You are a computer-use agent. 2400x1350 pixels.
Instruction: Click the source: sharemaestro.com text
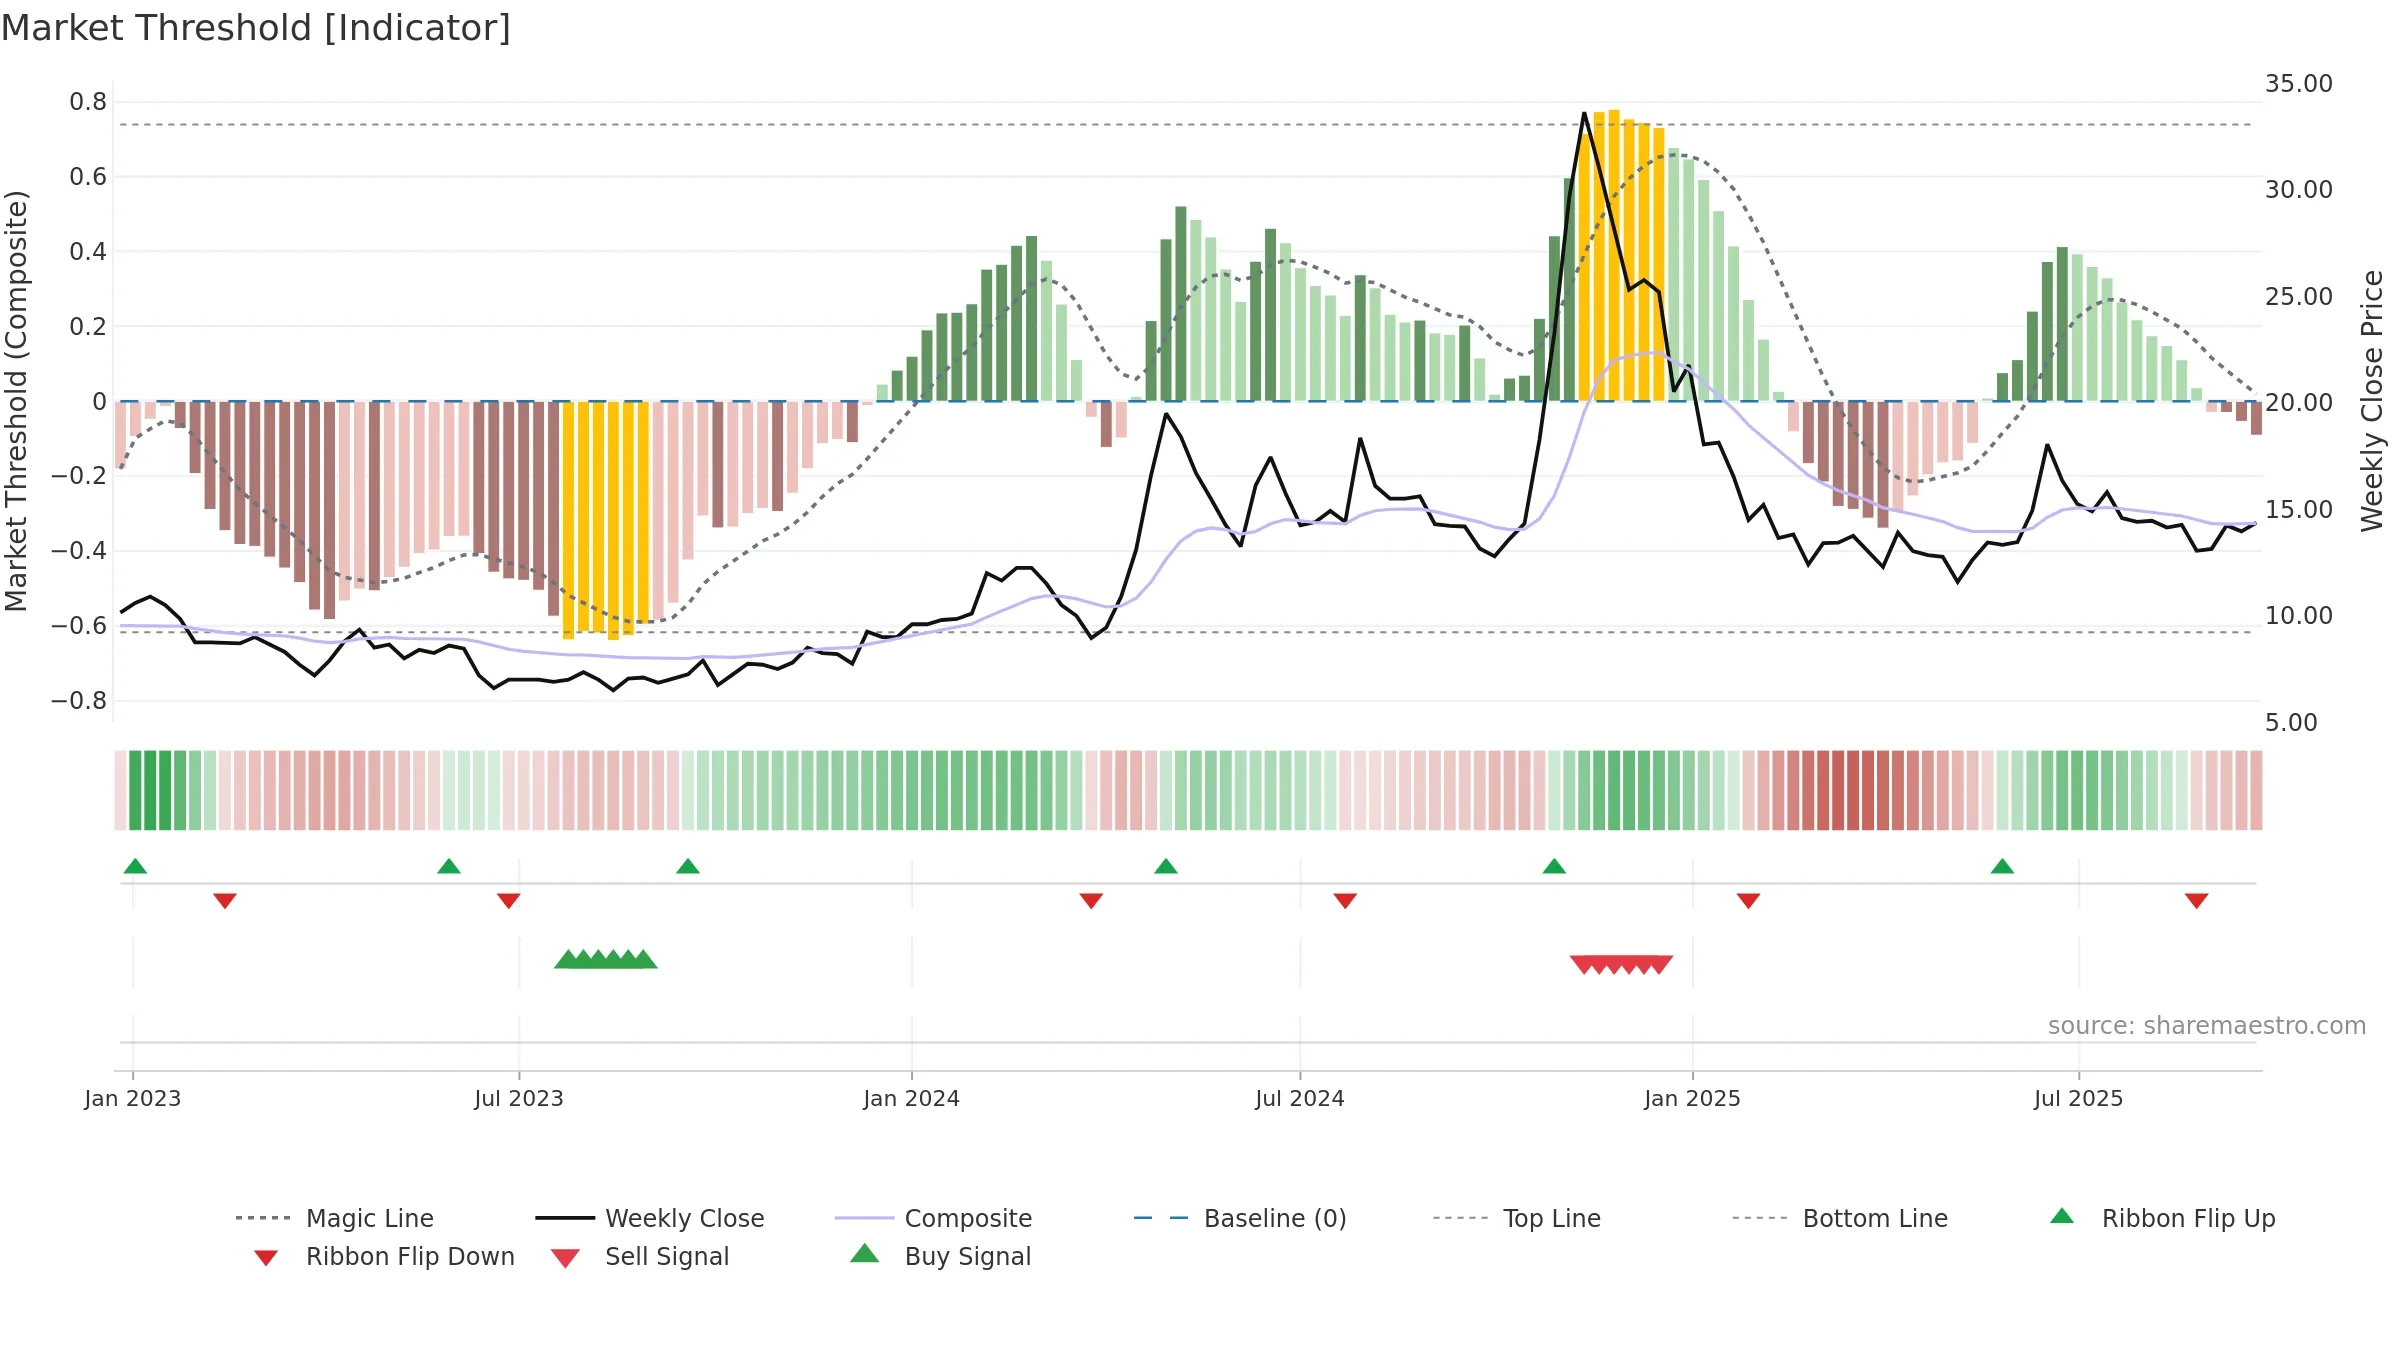(2206, 1026)
